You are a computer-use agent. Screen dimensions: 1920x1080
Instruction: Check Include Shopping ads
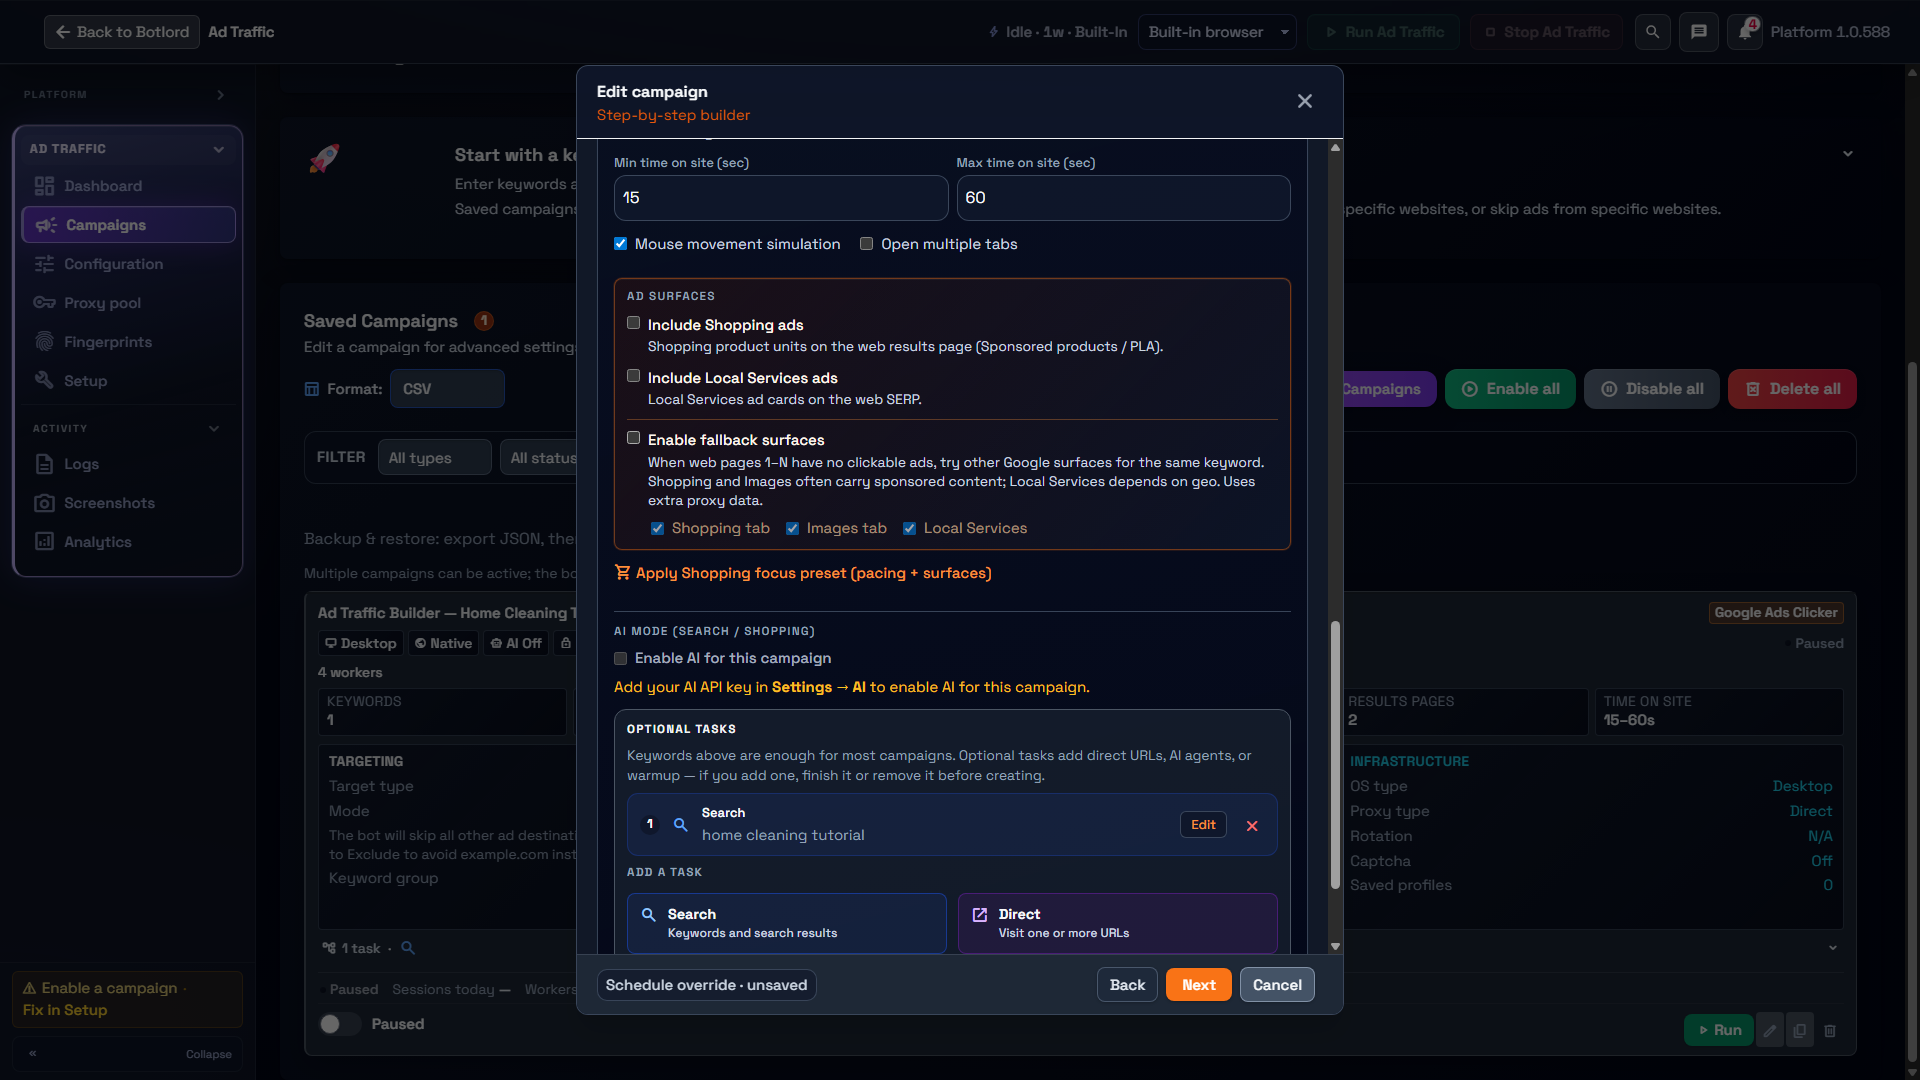(634, 323)
